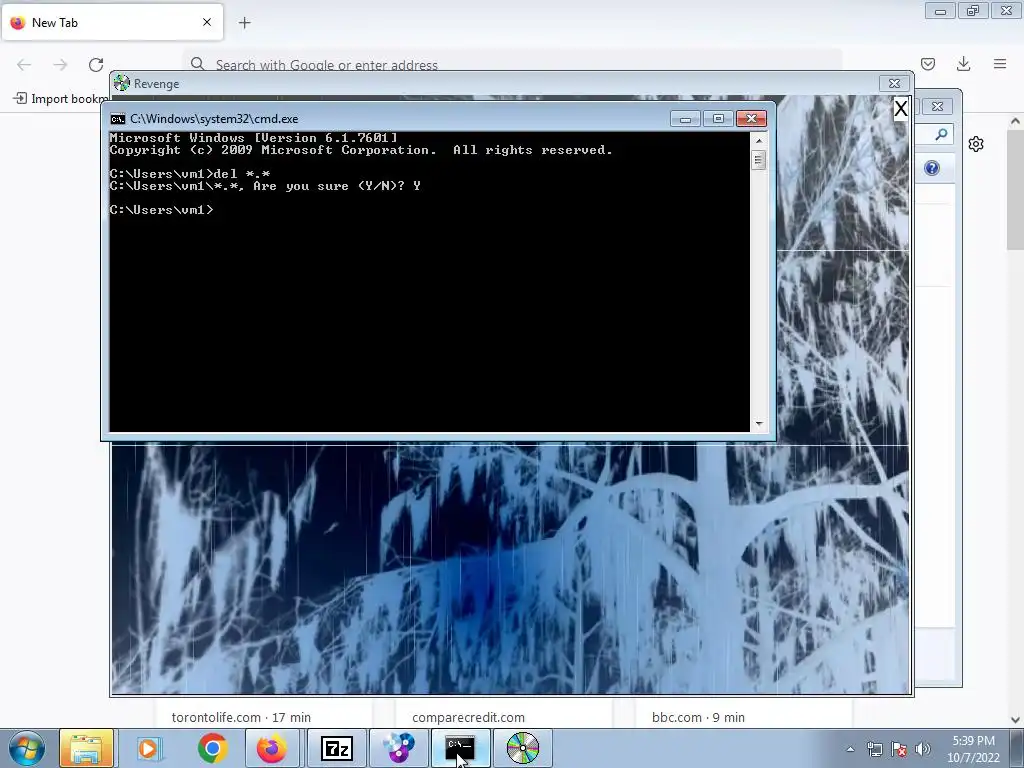Click the 'Are you sure (Y/N)?' line
The image size is (1024, 768).
tap(265, 186)
